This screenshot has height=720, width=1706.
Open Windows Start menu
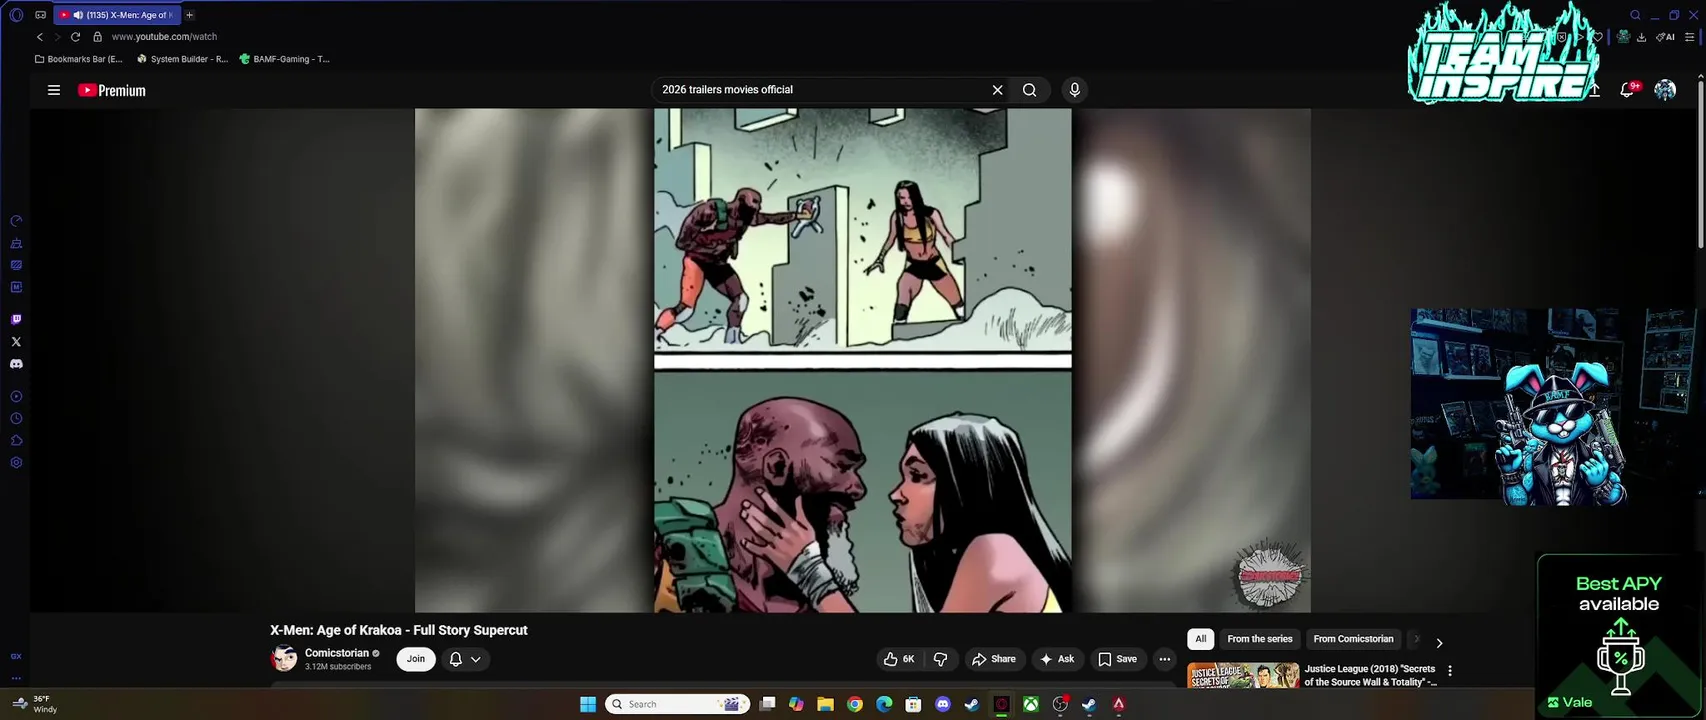[x=588, y=704]
